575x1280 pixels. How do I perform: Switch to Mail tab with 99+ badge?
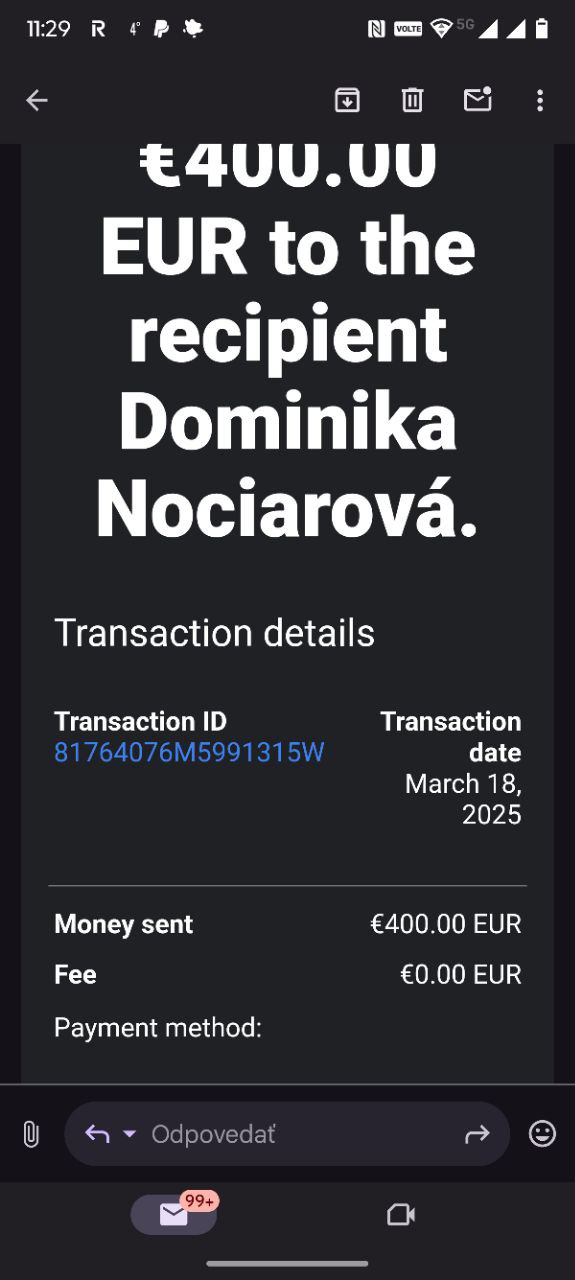[174, 1213]
